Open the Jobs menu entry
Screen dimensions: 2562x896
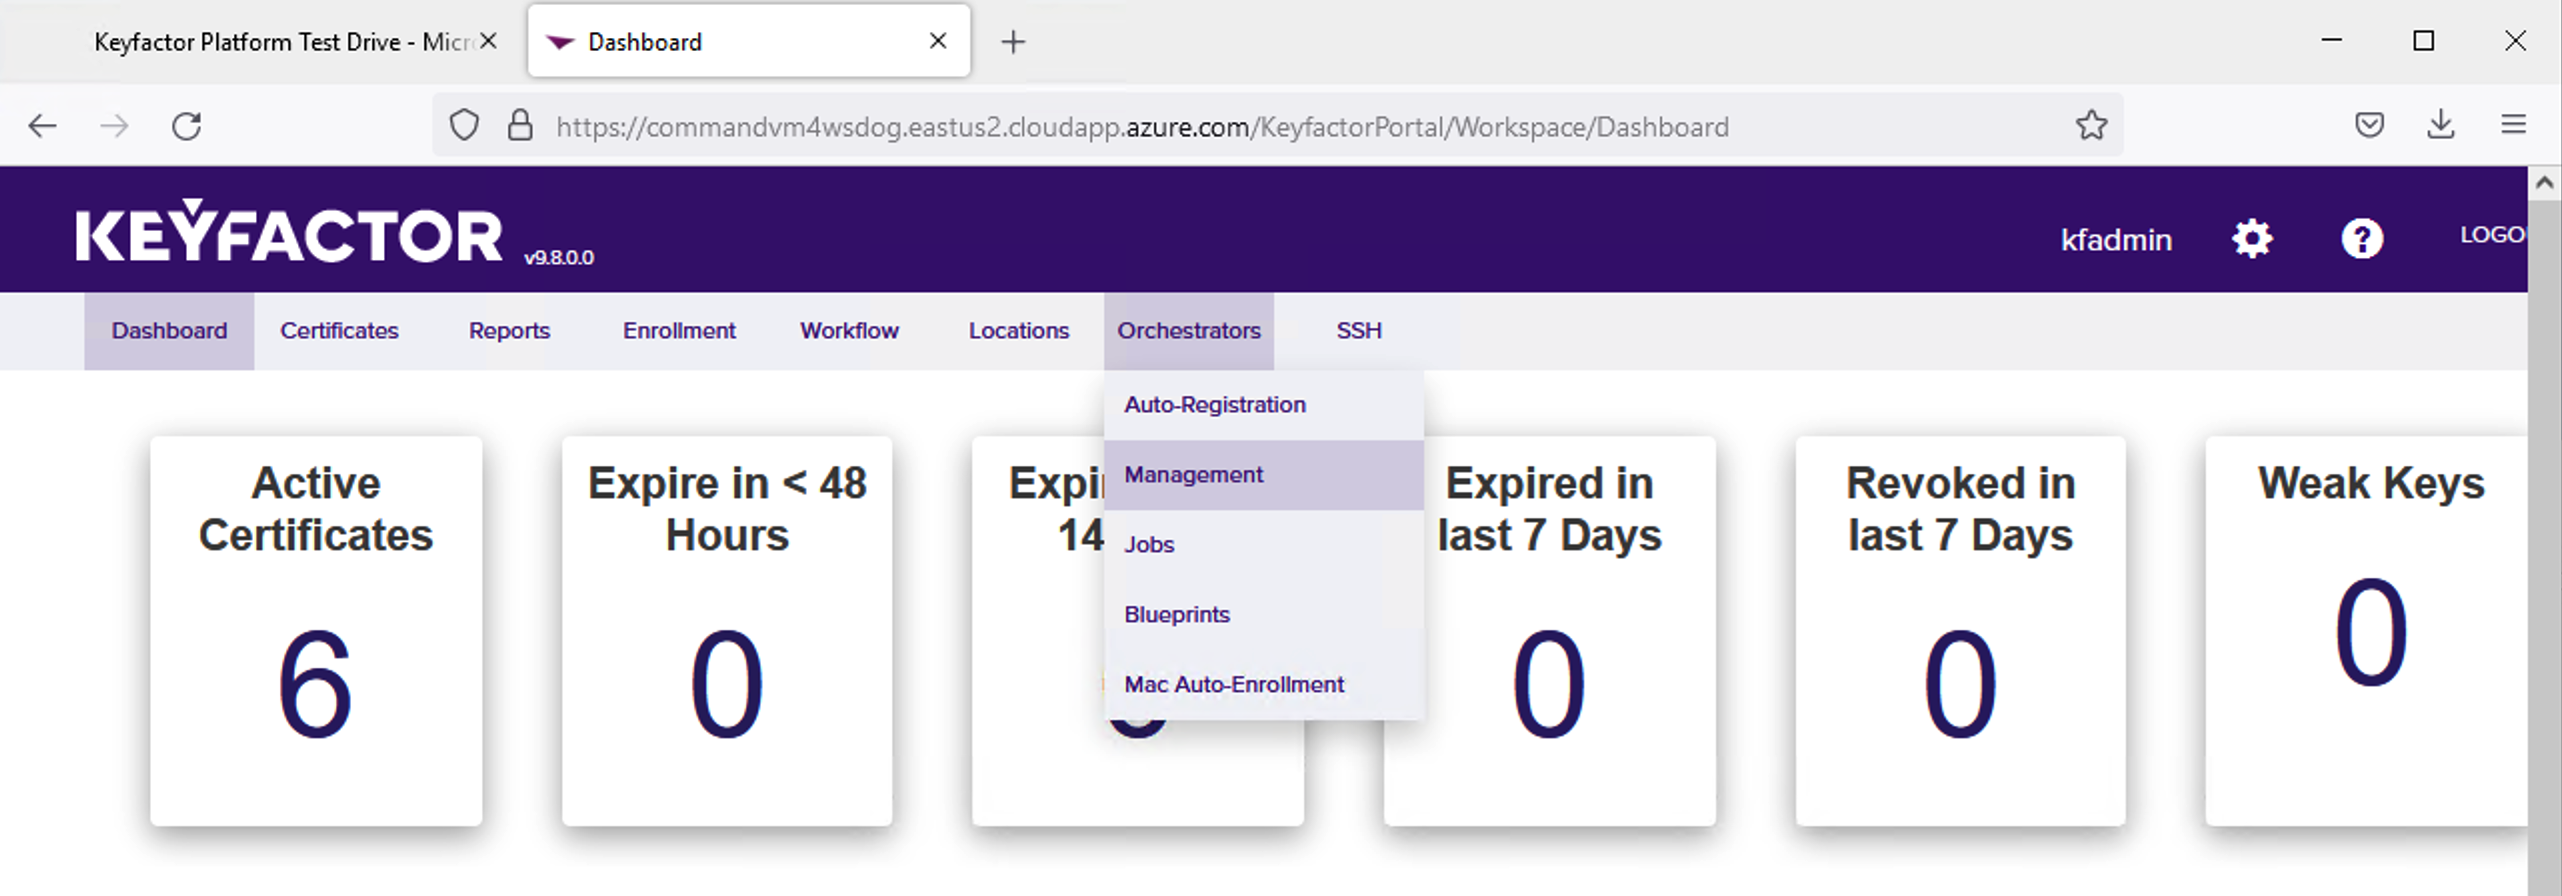(x=1149, y=545)
